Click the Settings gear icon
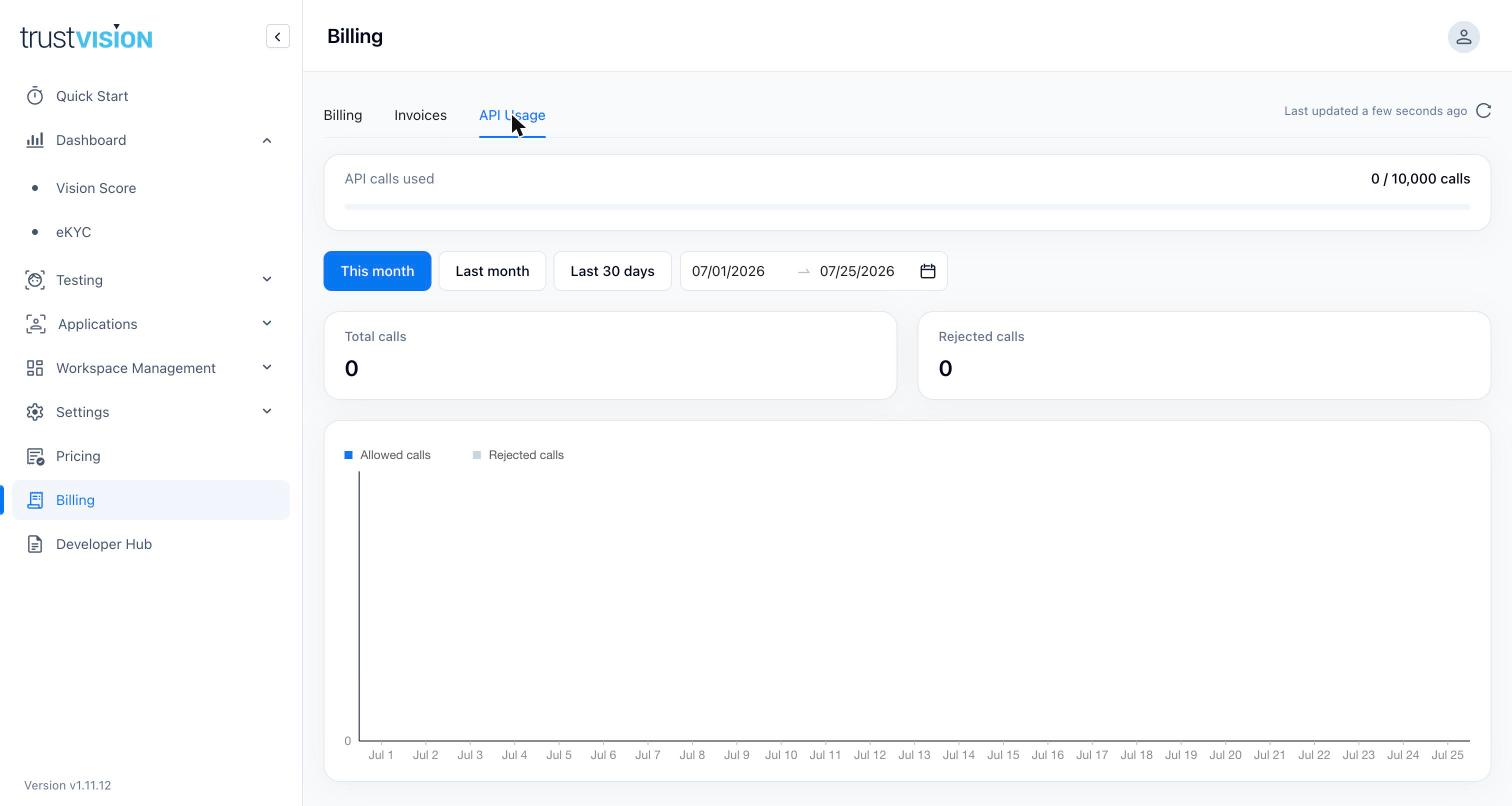The image size is (1512, 806). pyautogui.click(x=35, y=412)
